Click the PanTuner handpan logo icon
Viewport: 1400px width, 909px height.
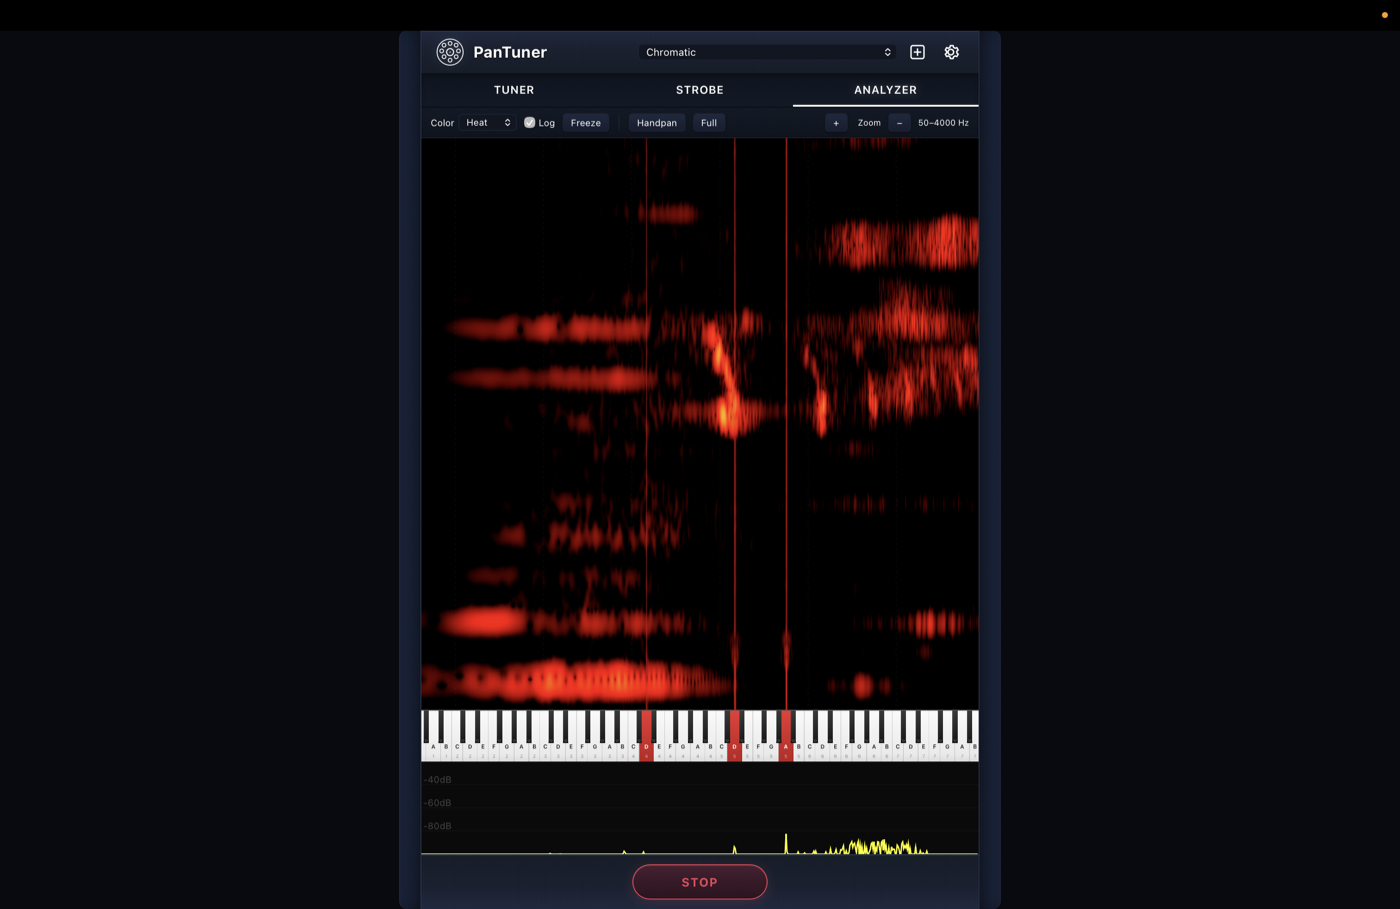(450, 52)
